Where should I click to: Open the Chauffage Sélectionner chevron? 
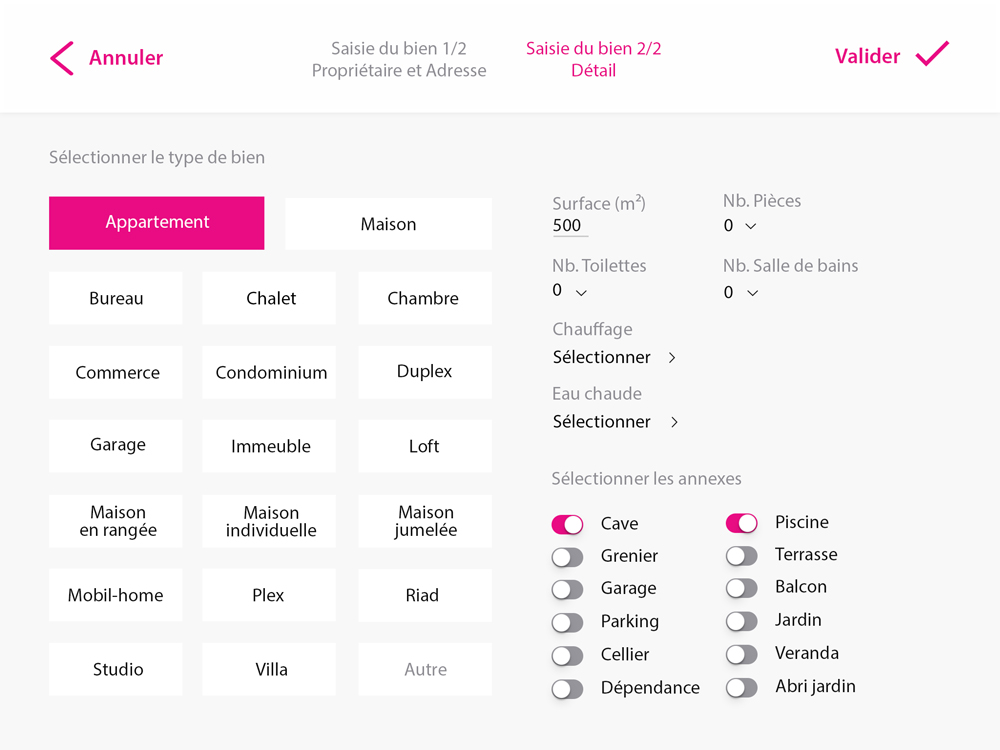672,358
